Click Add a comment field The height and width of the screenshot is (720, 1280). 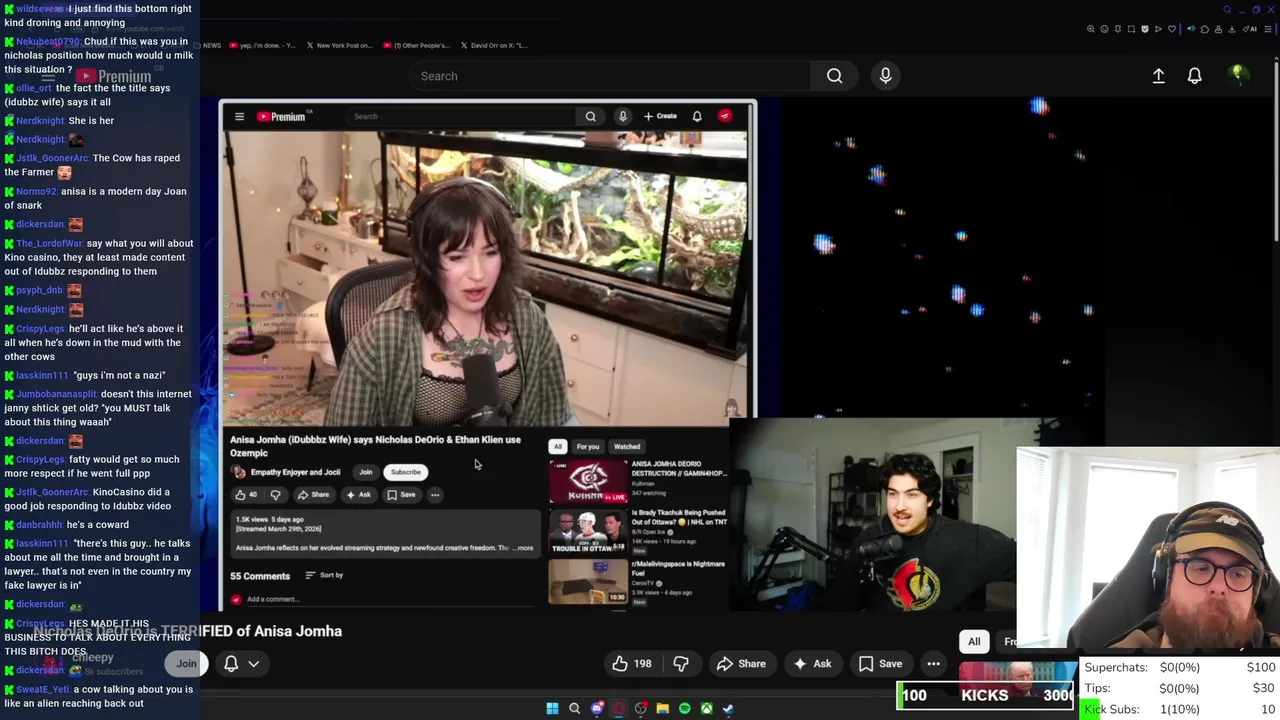[390, 599]
